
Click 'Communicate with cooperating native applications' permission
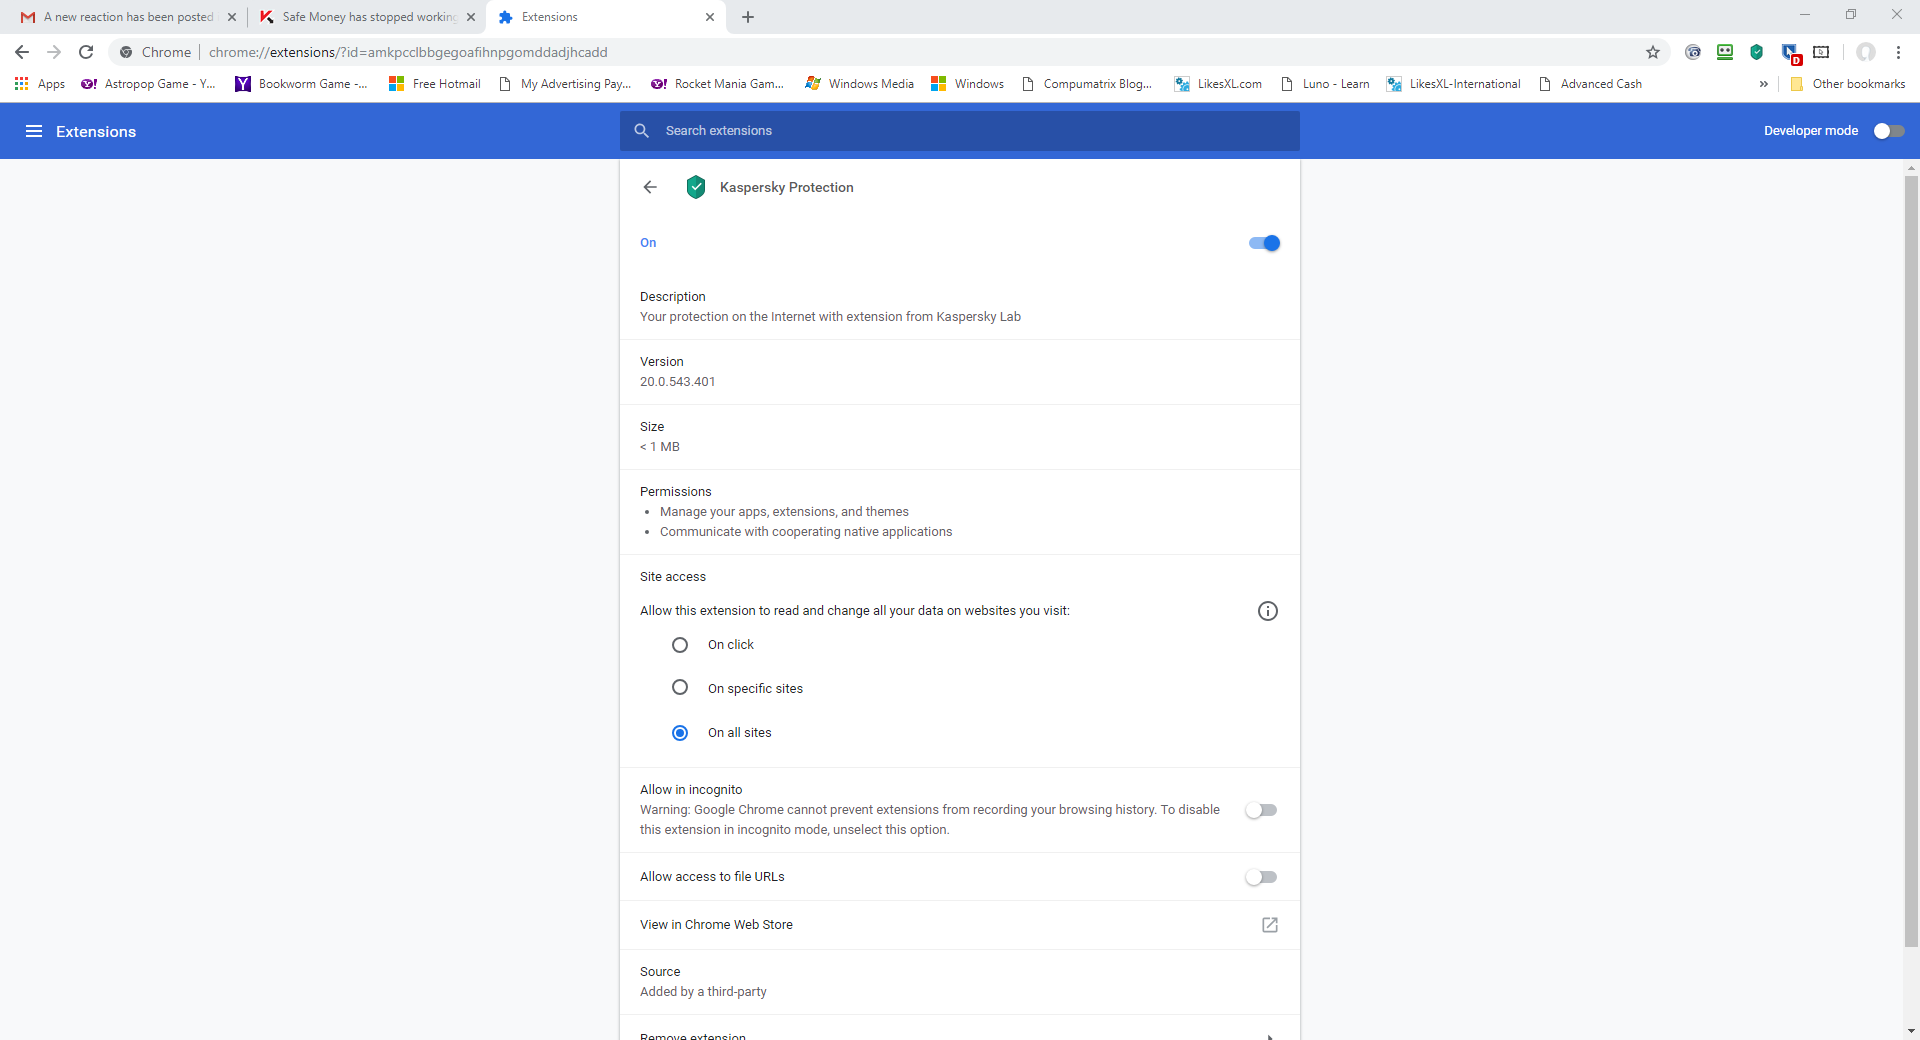coord(806,532)
